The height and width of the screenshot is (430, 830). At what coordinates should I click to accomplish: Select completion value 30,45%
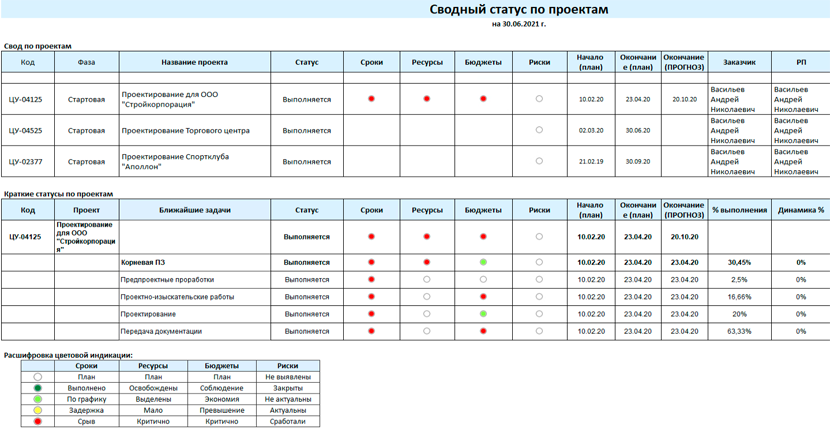(739, 262)
